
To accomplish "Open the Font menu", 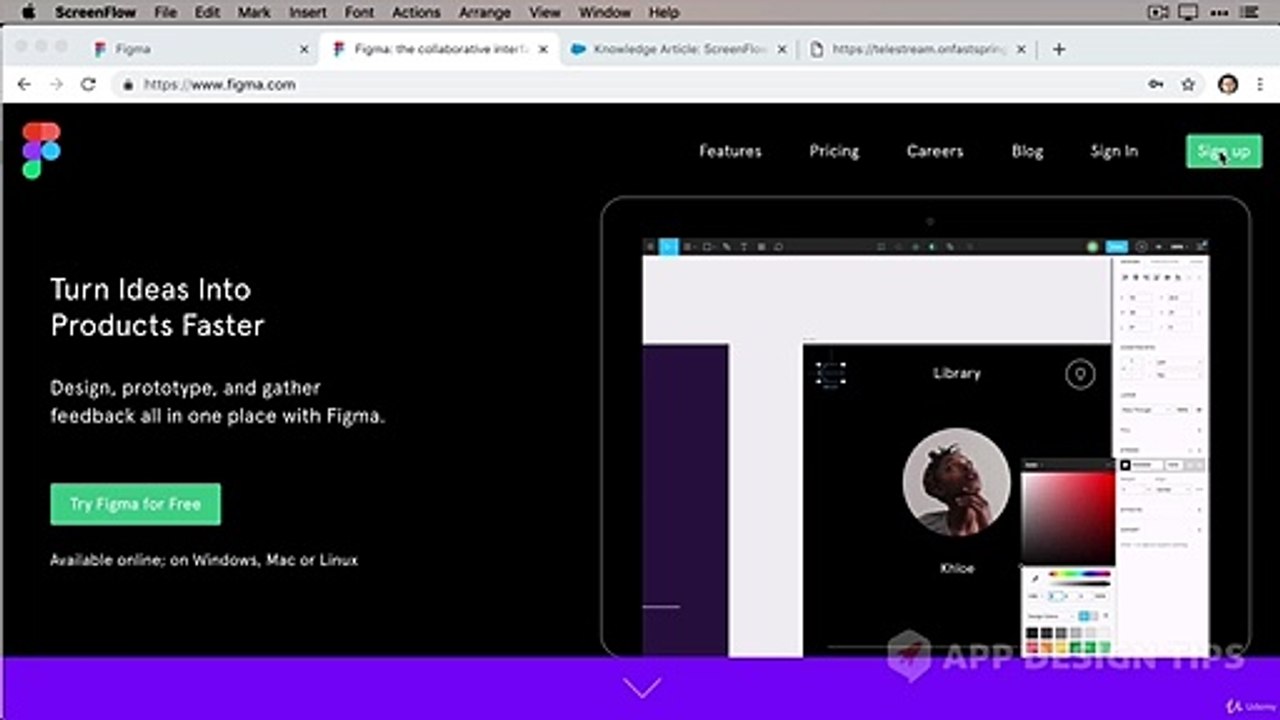I will 359,12.
